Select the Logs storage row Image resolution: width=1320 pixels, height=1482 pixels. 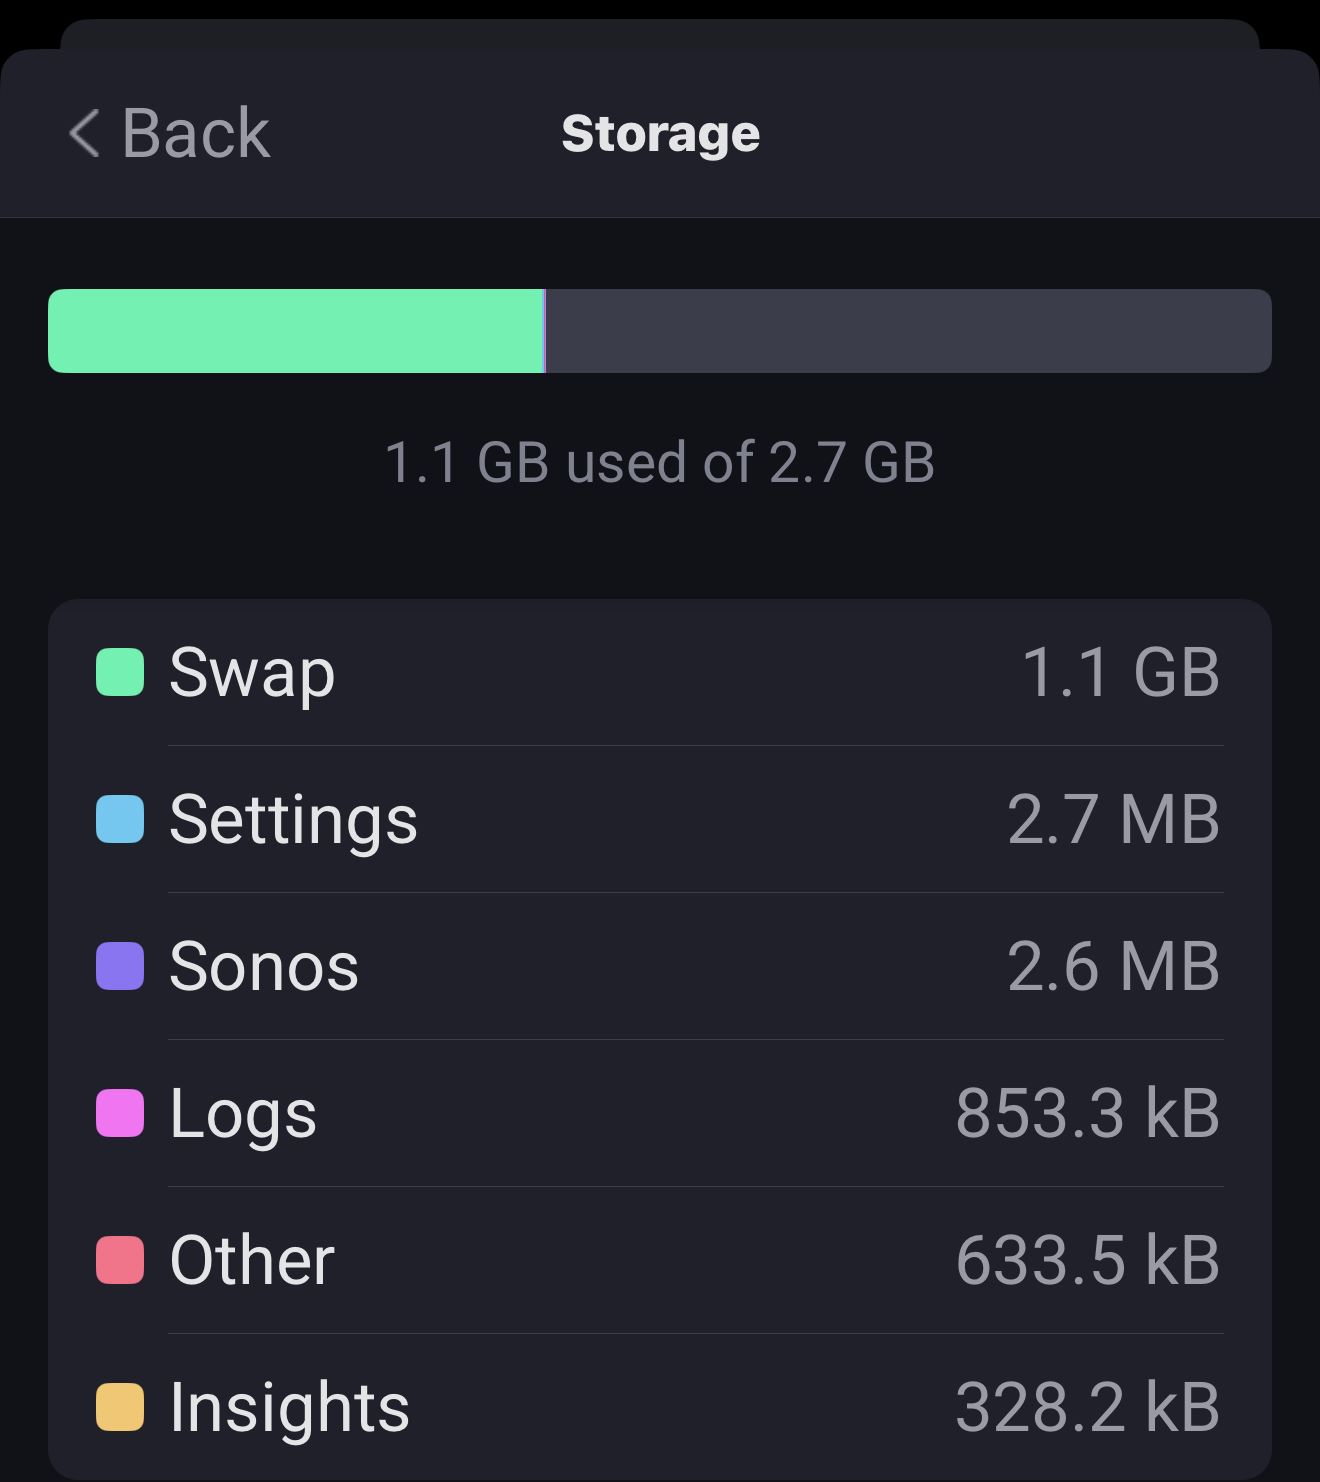click(660, 1113)
